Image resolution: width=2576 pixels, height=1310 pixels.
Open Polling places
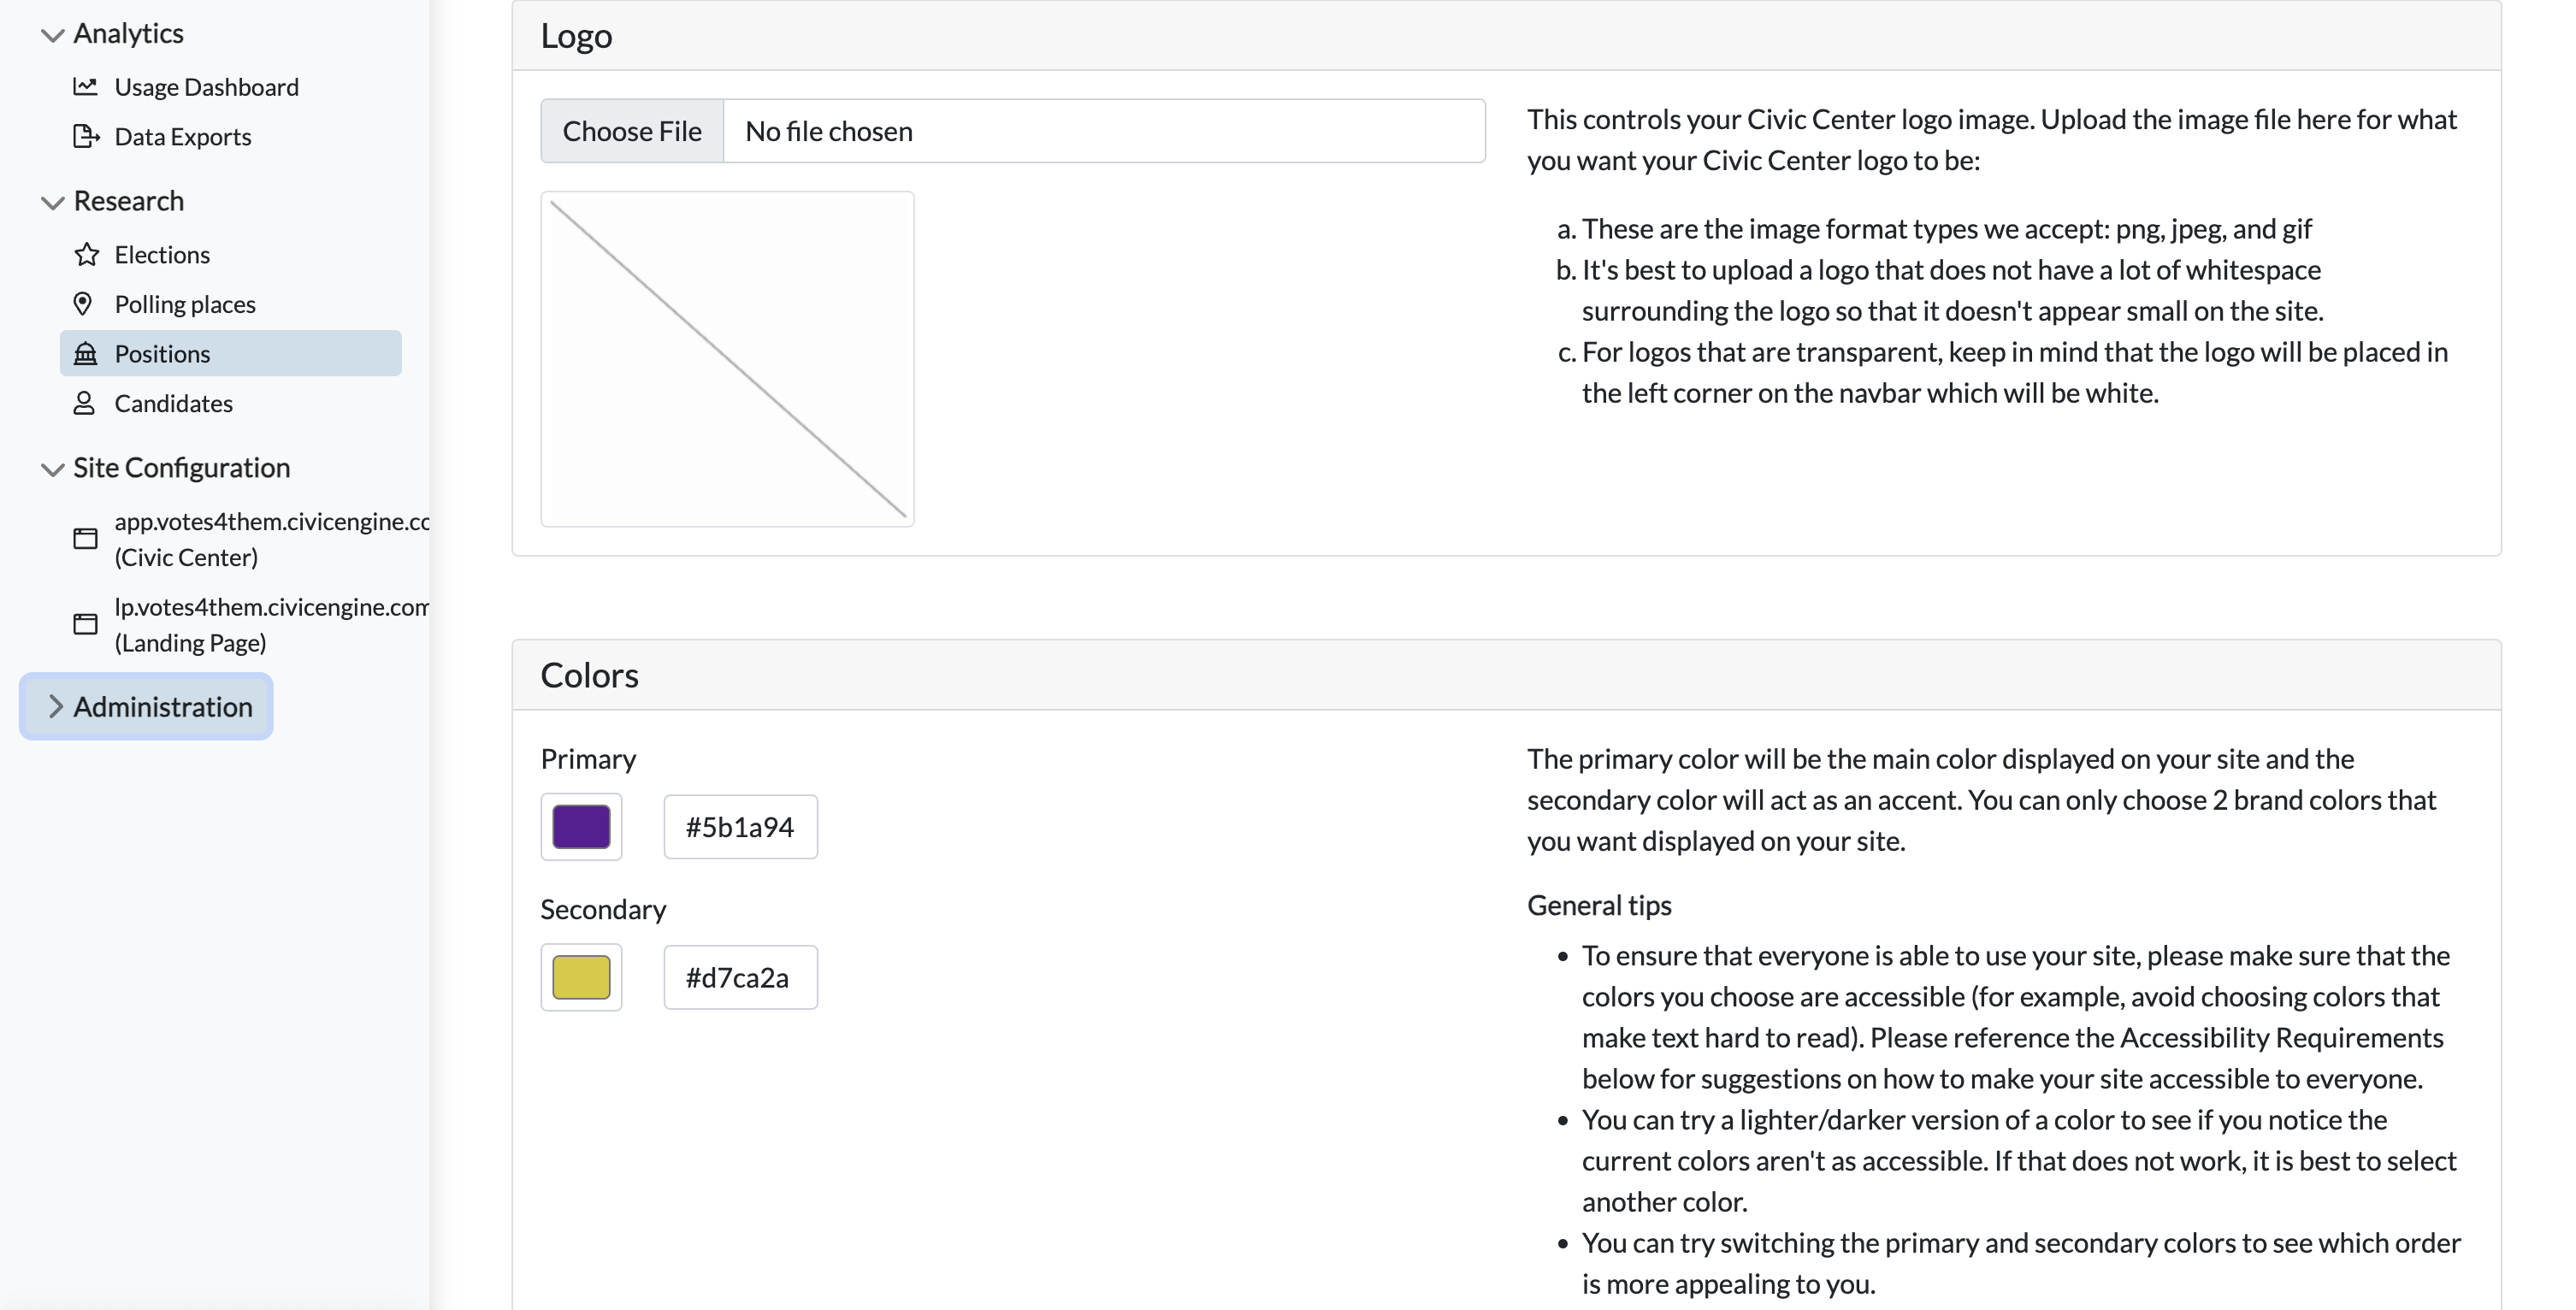point(185,303)
